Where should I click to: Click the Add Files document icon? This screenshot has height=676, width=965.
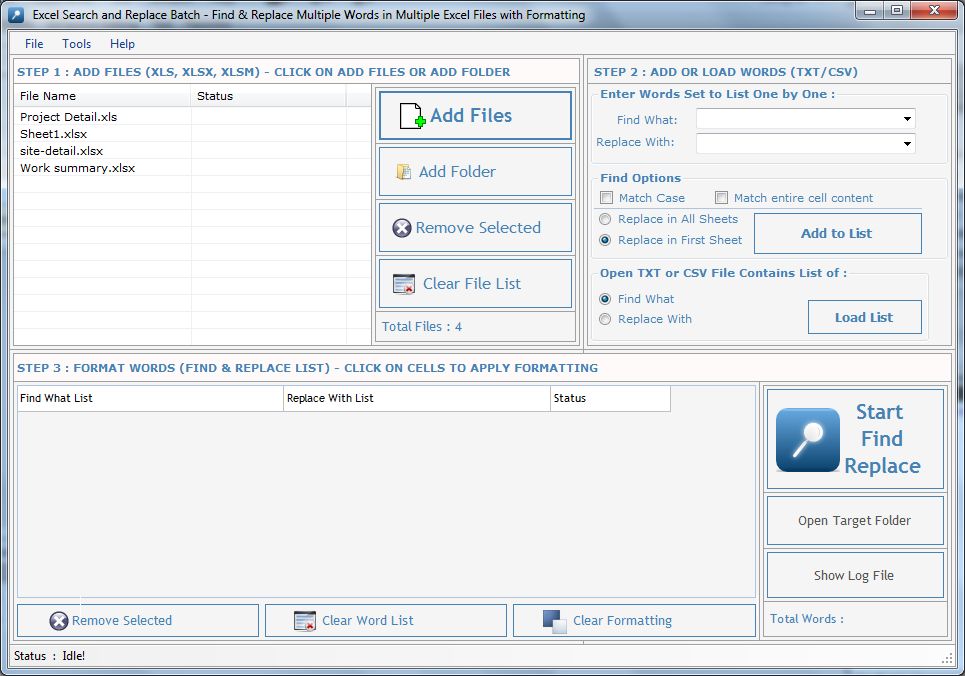coord(412,116)
